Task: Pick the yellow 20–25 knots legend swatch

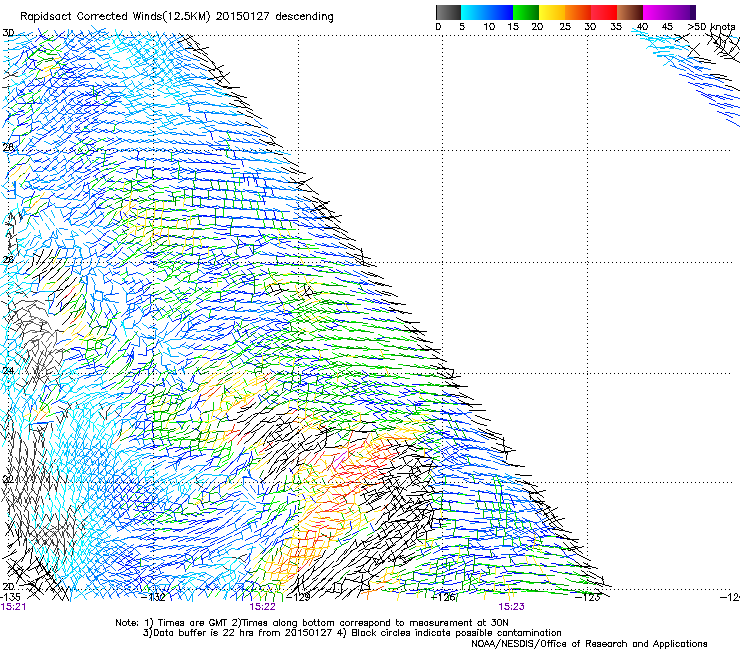Action: (x=552, y=12)
